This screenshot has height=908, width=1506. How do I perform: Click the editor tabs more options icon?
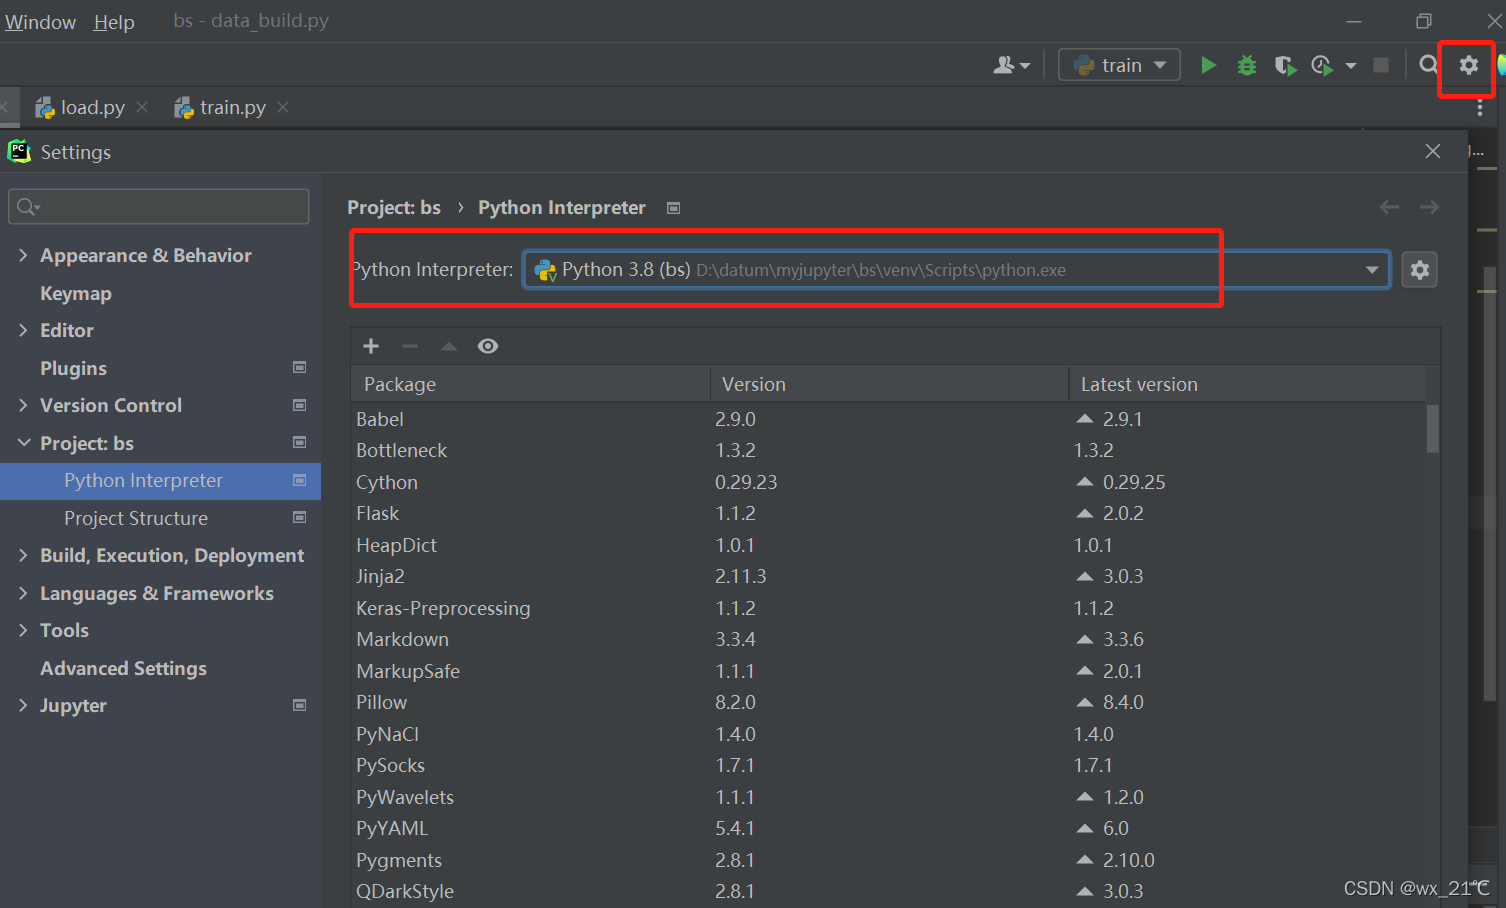1480,108
